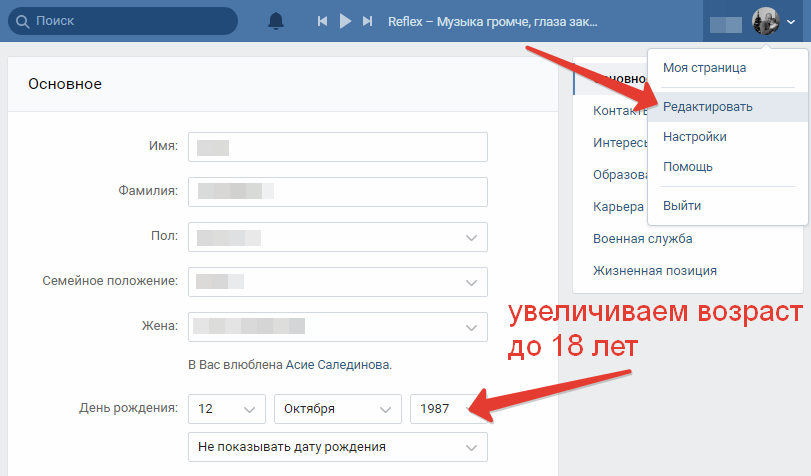
Task: Expand the Жена partner dropdown
Action: tap(338, 326)
